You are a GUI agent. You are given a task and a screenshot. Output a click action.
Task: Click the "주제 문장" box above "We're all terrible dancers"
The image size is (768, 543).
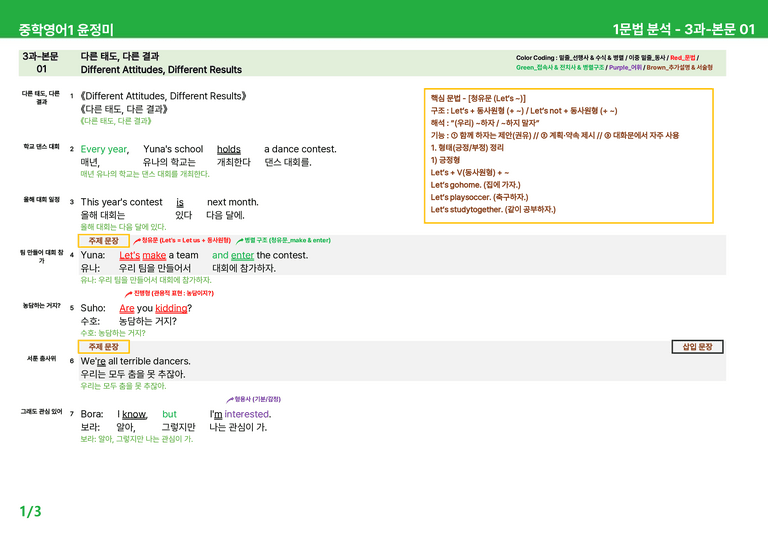(104, 347)
